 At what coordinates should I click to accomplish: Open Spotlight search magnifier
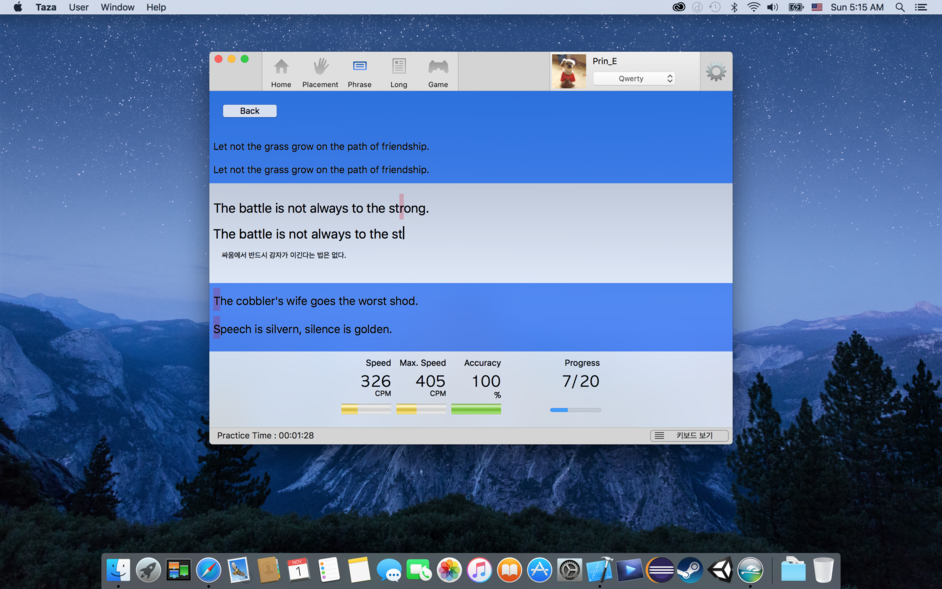click(900, 7)
